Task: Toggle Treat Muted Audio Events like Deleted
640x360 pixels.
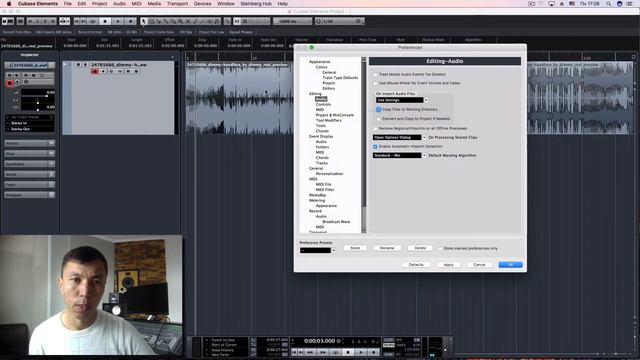Action: pos(376,74)
